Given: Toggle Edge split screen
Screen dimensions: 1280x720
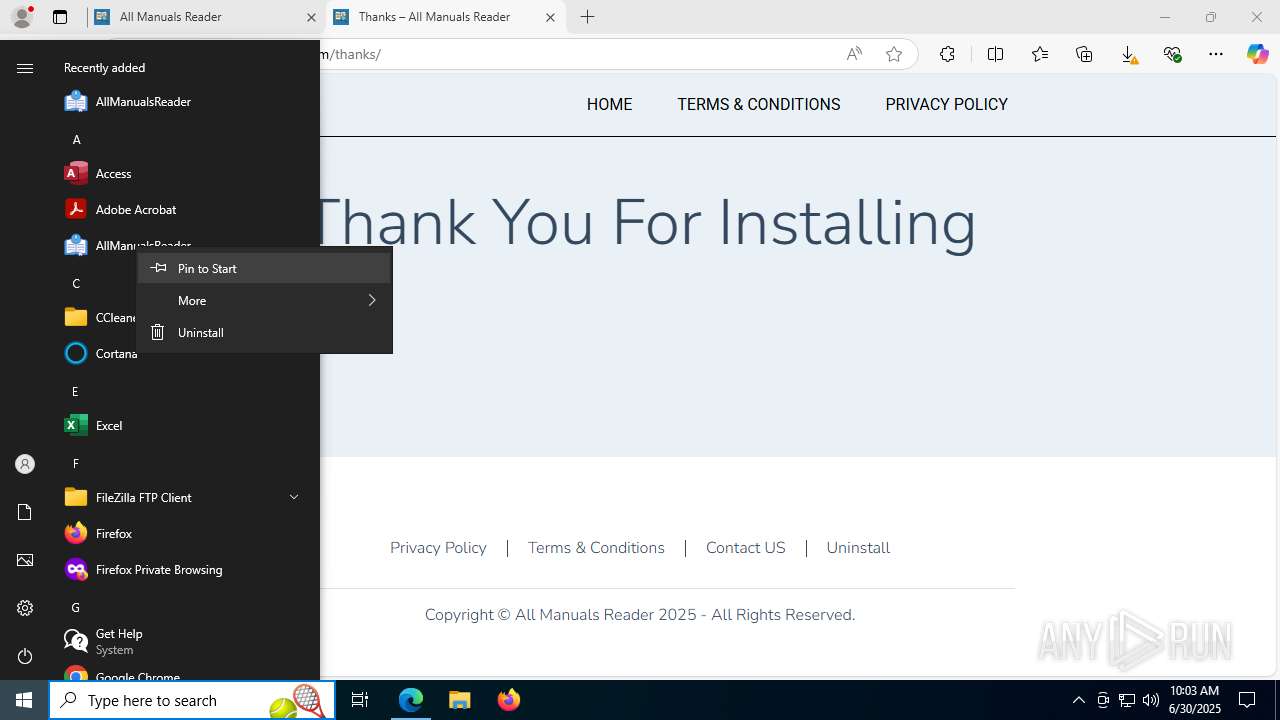Looking at the screenshot, I should (x=995, y=54).
